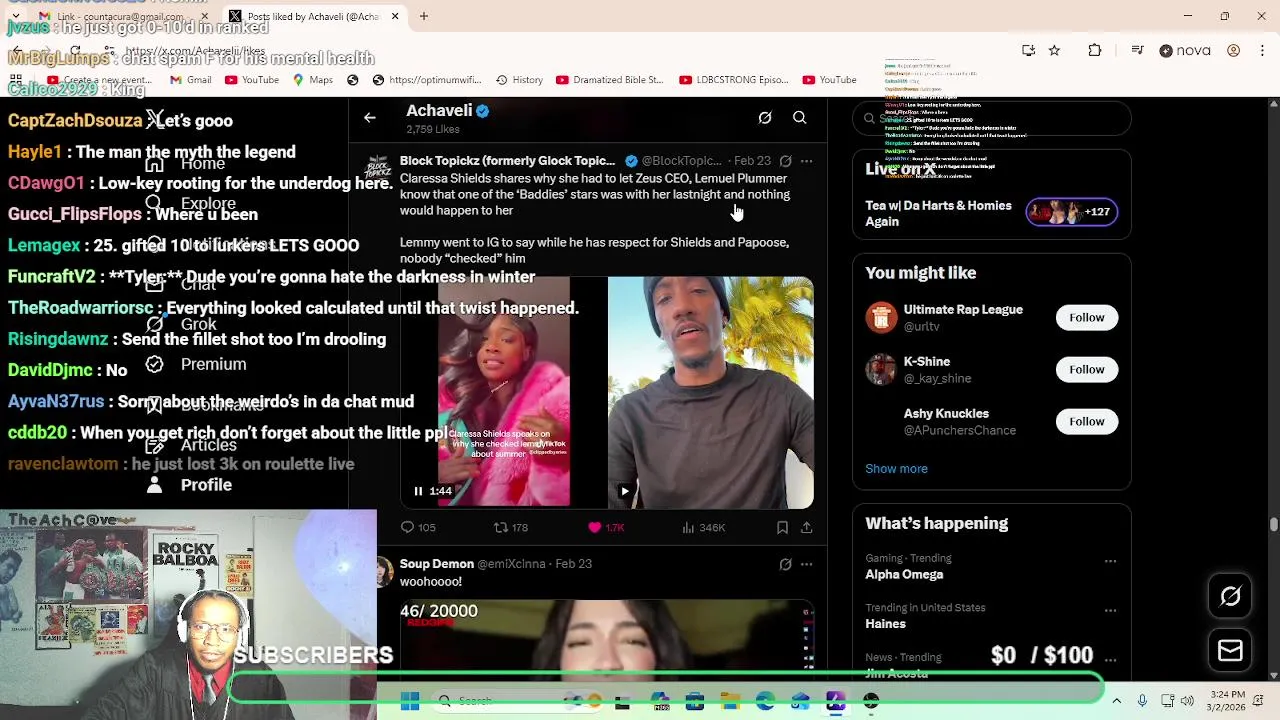Share the Block Topickz post
The height and width of the screenshot is (720, 1280).
(807, 527)
